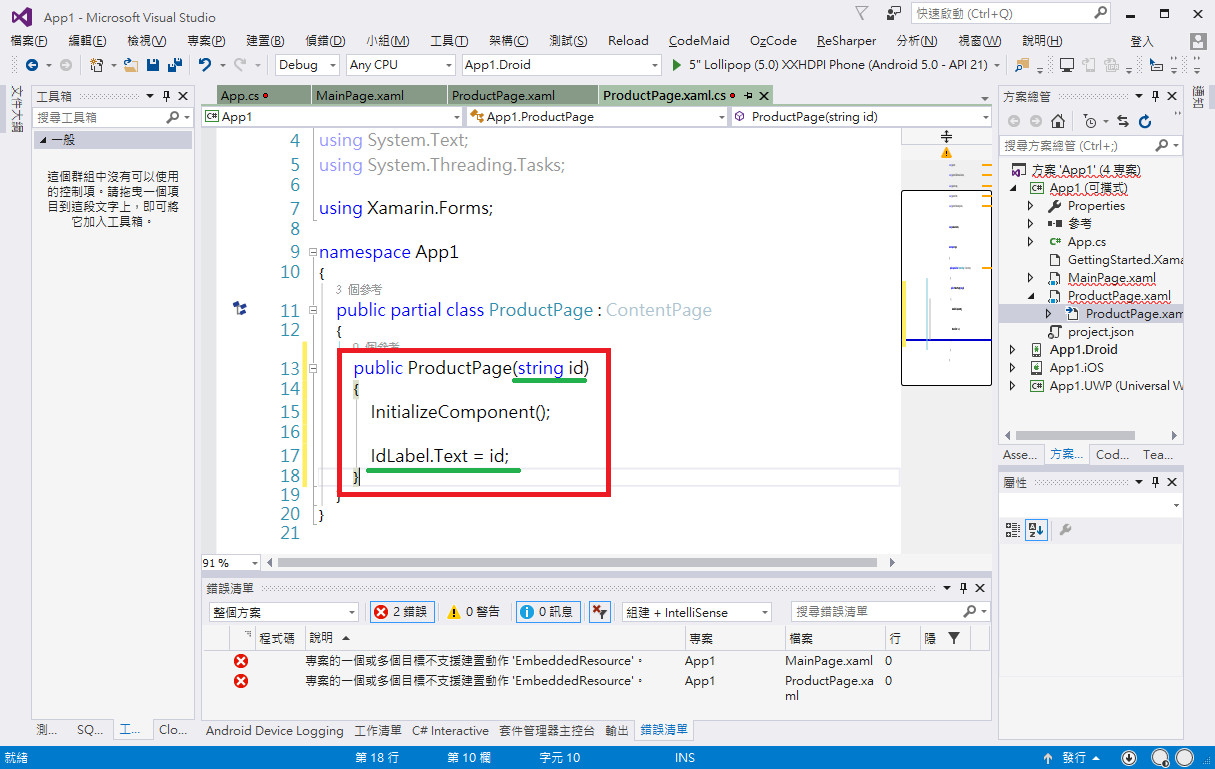Click the split editor icon above scrollbar
1215x769 pixels.
coord(946,136)
